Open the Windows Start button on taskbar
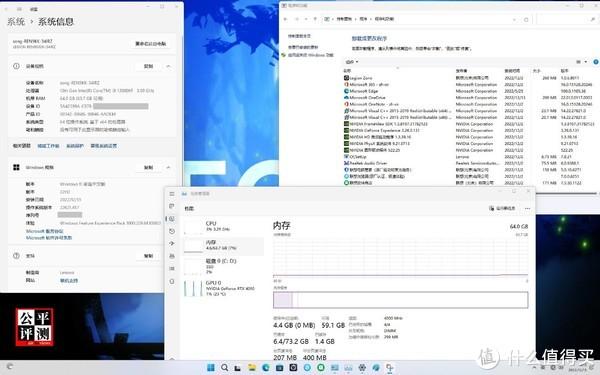600x375 pixels. (x=211, y=368)
